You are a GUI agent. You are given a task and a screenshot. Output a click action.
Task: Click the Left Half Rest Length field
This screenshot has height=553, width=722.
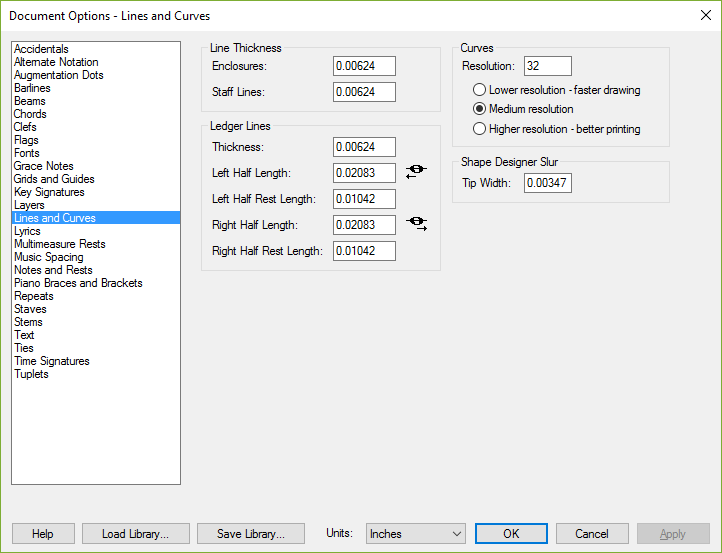364,199
